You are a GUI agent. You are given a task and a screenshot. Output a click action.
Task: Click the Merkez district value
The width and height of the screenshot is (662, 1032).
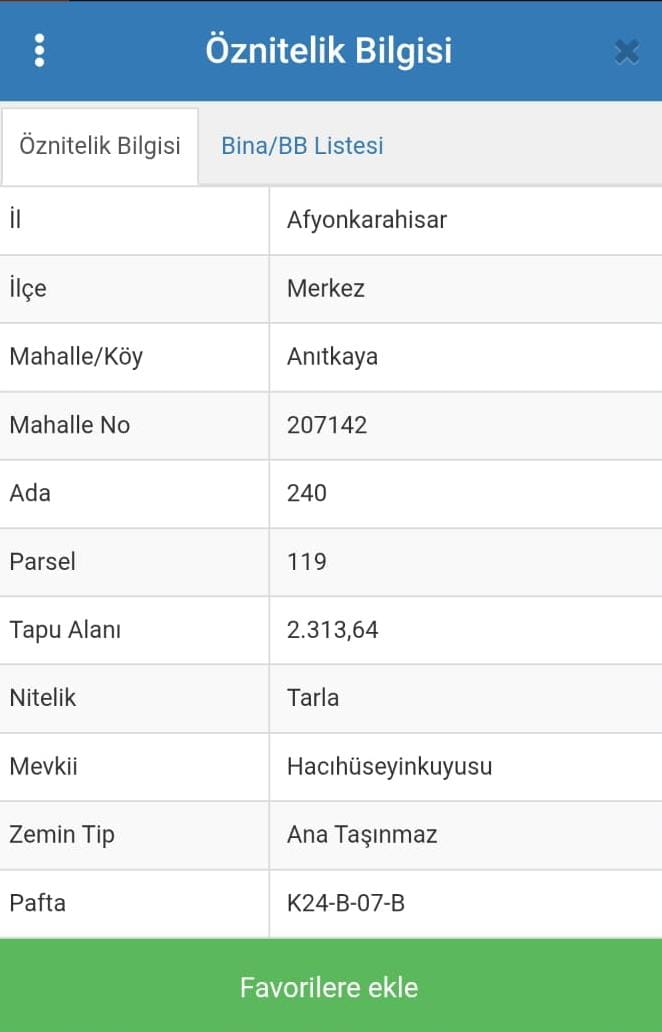pyautogui.click(x=326, y=288)
